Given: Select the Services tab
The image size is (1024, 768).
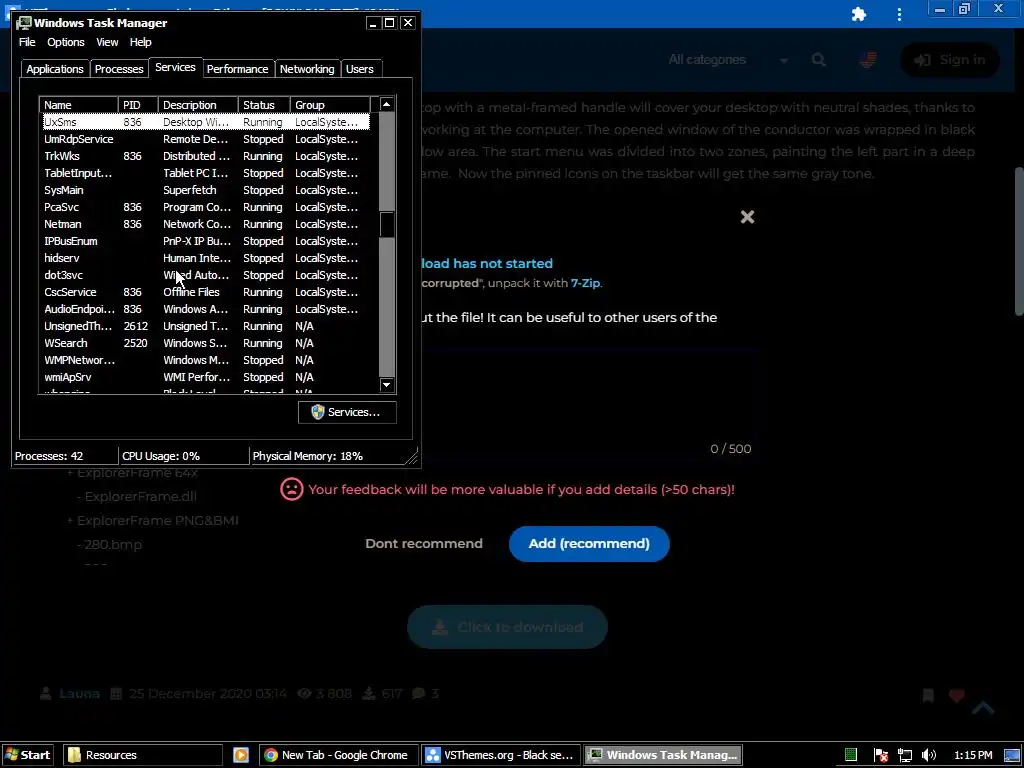Looking at the screenshot, I should point(175,67).
